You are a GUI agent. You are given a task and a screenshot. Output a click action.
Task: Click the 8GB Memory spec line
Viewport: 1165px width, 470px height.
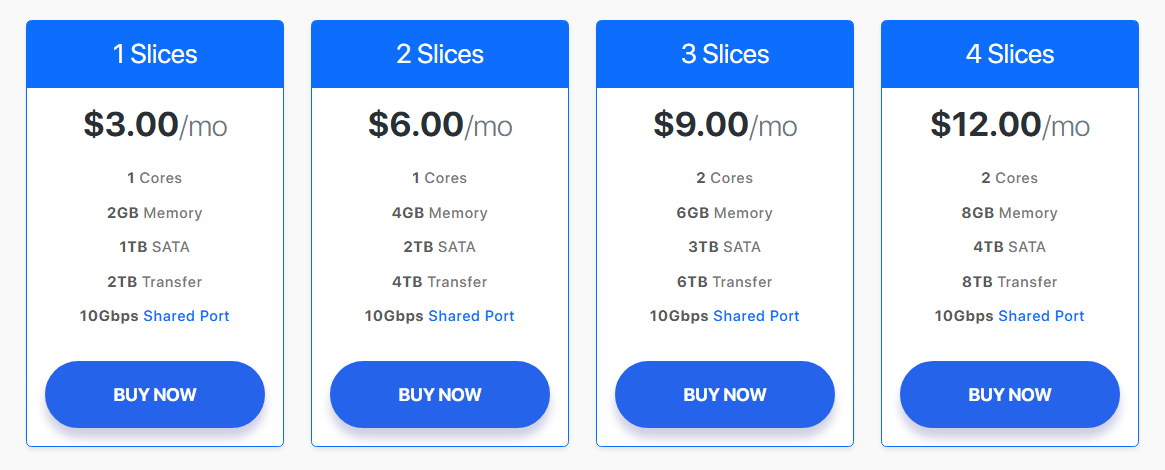[1010, 213]
